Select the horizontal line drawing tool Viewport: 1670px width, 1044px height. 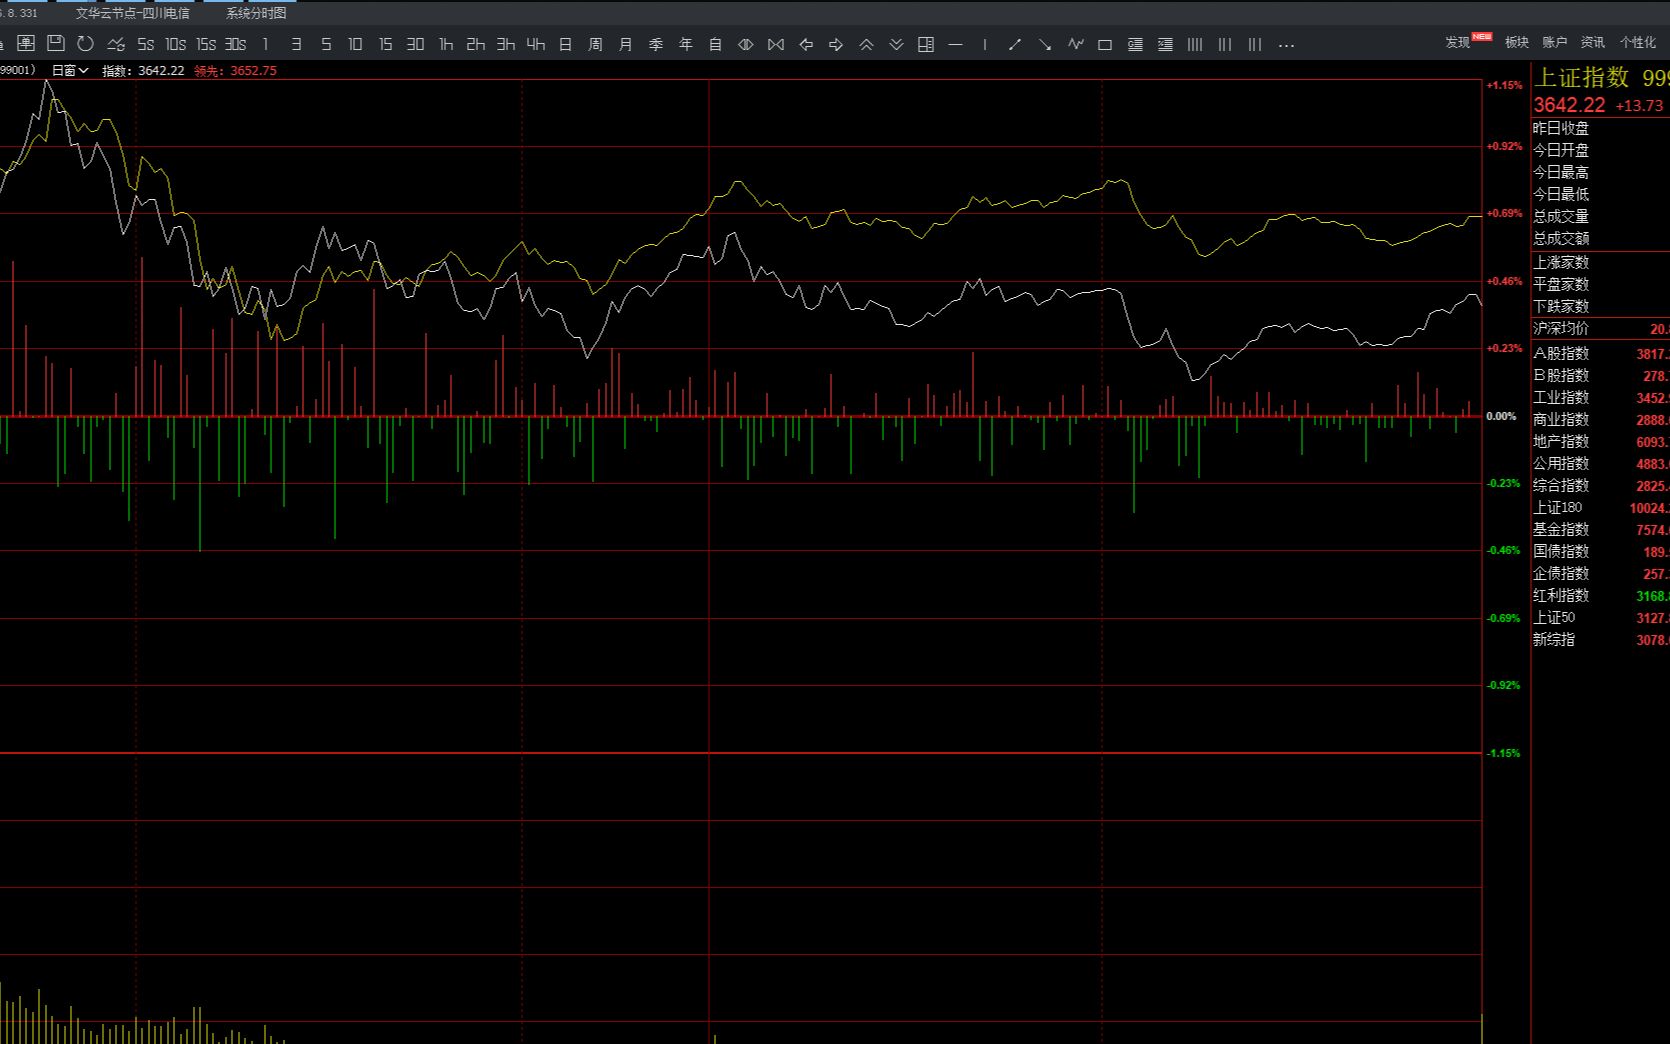(956, 44)
